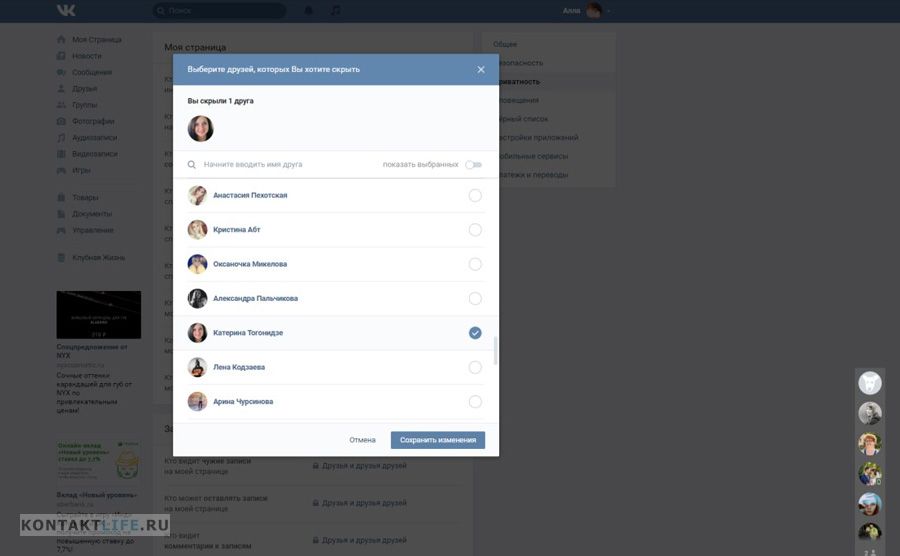900x556 pixels.
Task: Select the circle for Лена Кодзаева
Action: coord(475,367)
